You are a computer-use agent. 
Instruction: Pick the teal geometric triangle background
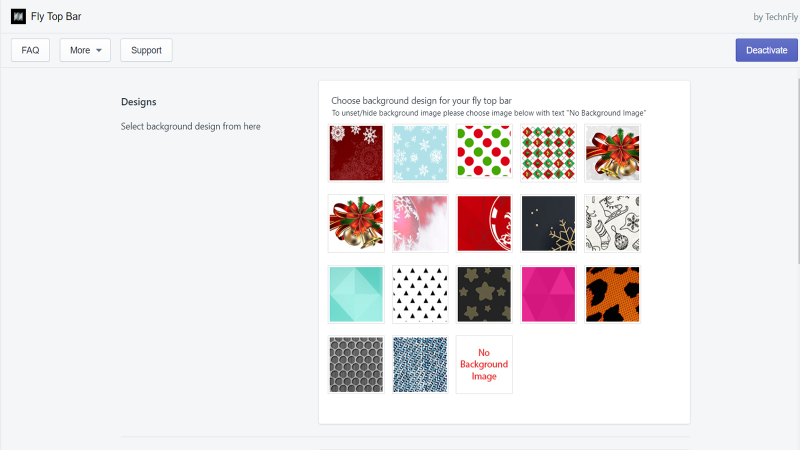click(356, 294)
